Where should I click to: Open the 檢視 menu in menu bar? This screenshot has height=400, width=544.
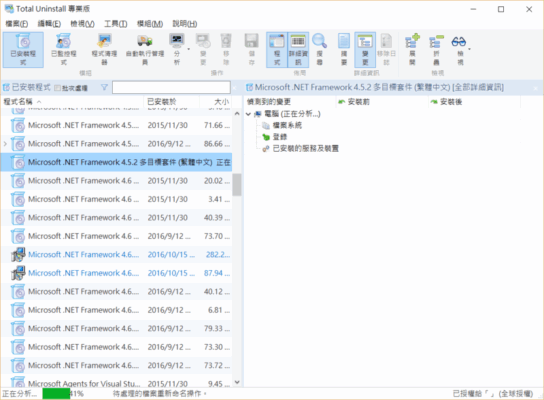[82, 24]
